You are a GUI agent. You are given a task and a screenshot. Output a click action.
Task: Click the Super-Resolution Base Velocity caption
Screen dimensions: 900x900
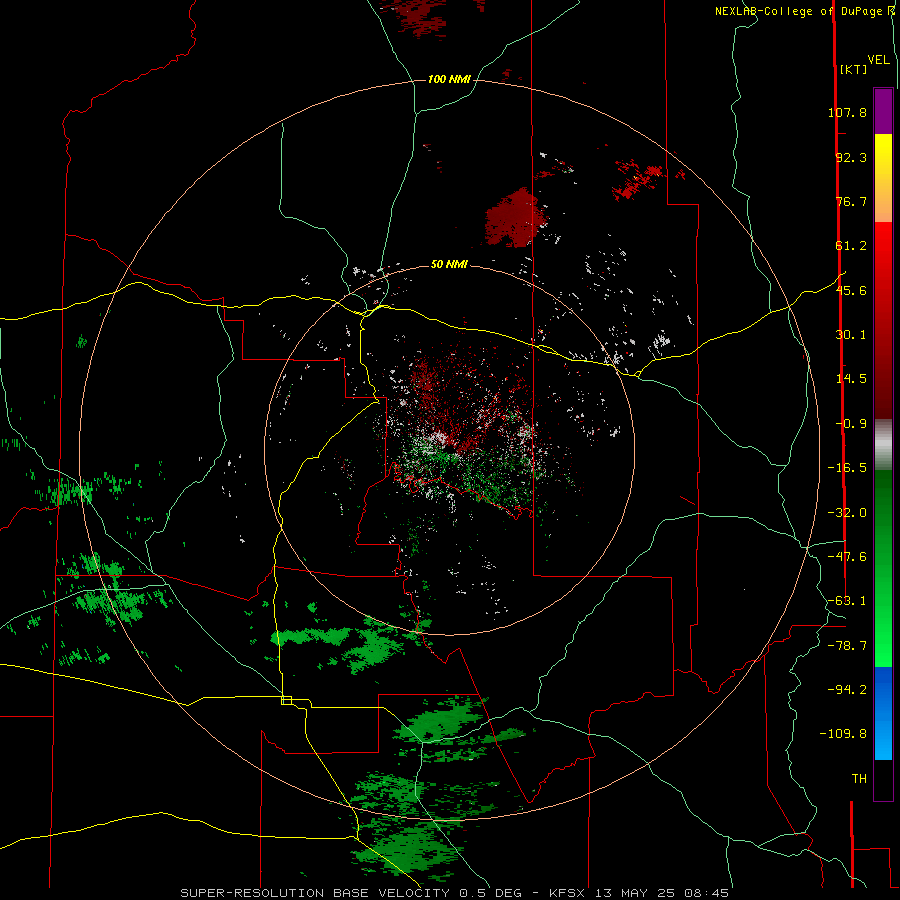(x=454, y=893)
